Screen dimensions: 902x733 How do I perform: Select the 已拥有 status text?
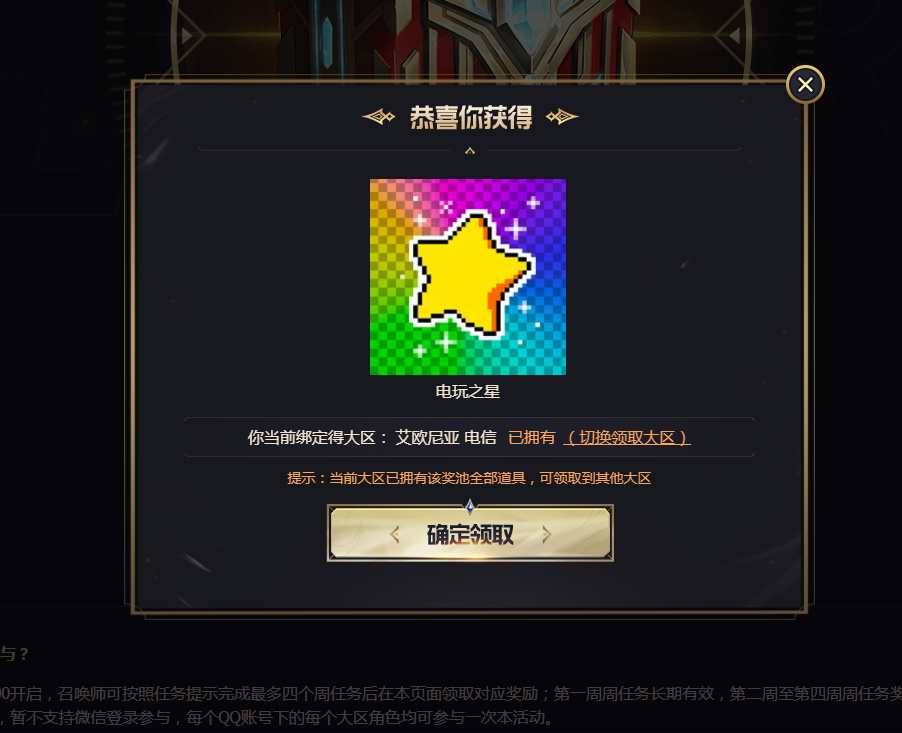tap(532, 438)
